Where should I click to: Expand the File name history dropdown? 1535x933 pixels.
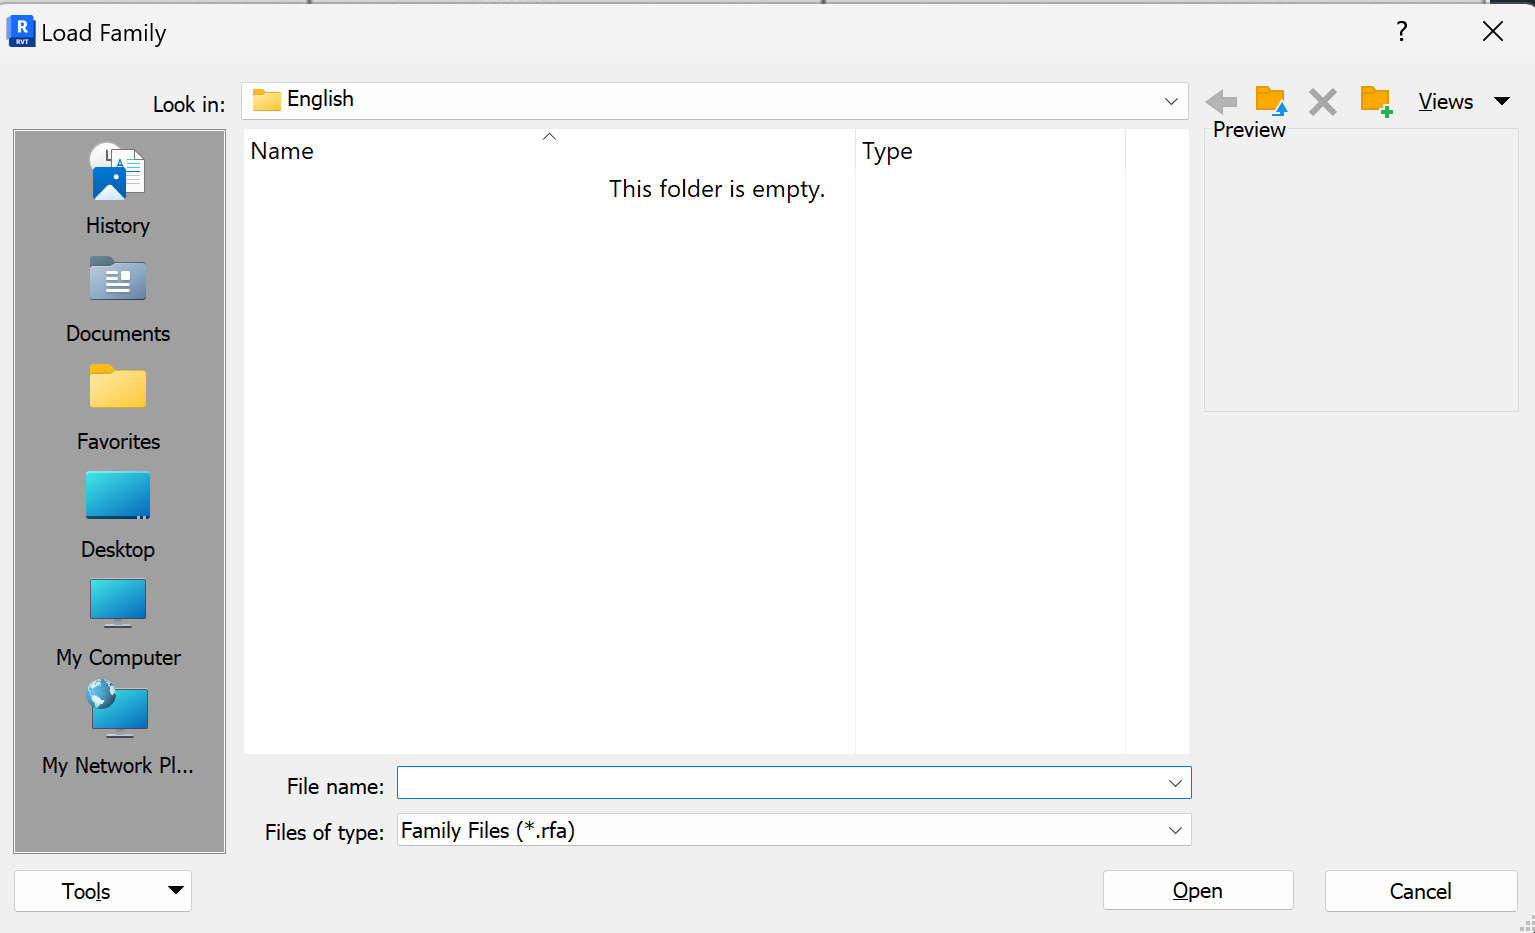pos(1174,783)
